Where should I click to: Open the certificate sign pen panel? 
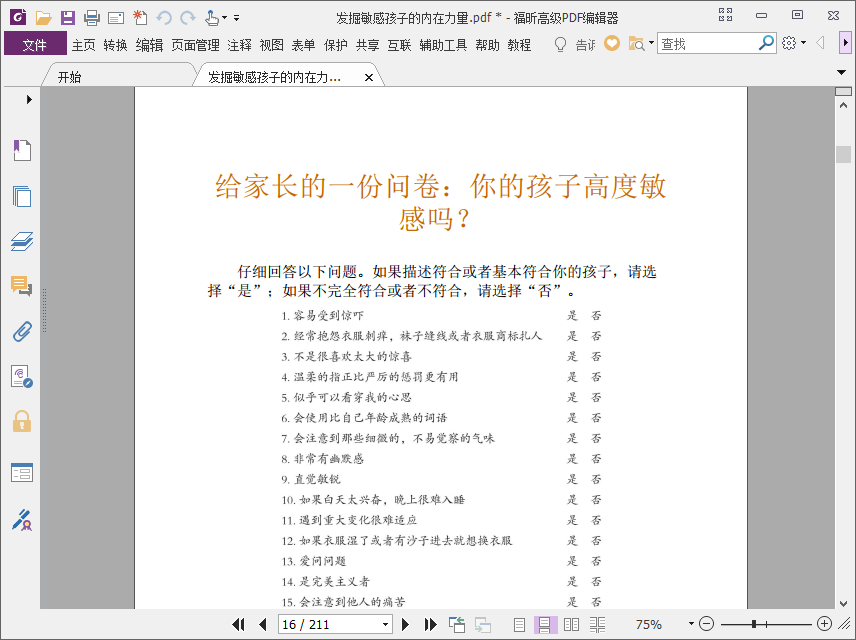tap(22, 520)
